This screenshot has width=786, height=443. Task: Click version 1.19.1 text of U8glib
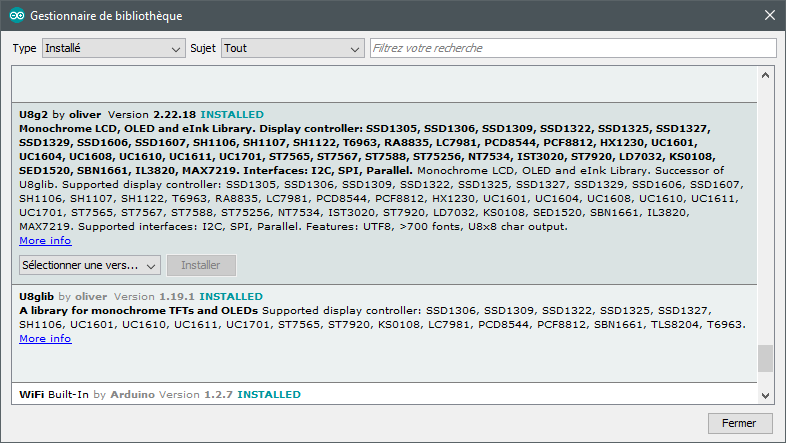pos(176,297)
